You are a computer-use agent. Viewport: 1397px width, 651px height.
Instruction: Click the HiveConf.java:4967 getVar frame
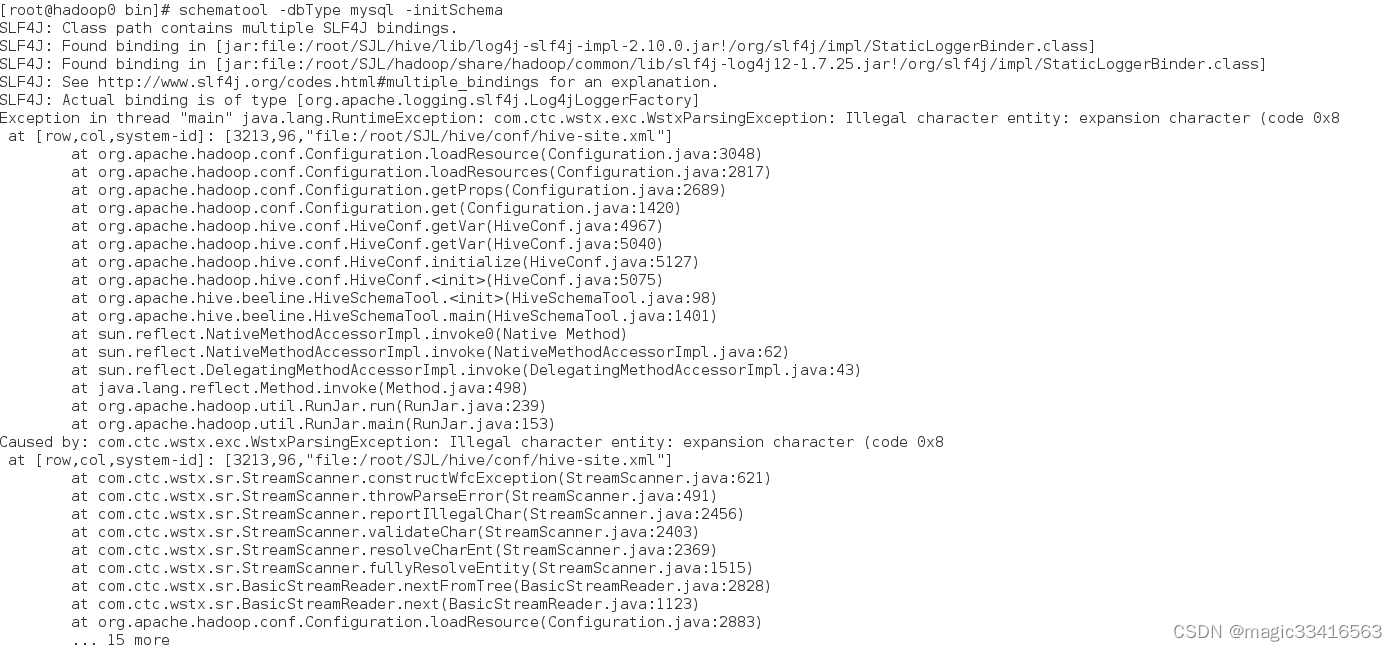click(x=367, y=226)
